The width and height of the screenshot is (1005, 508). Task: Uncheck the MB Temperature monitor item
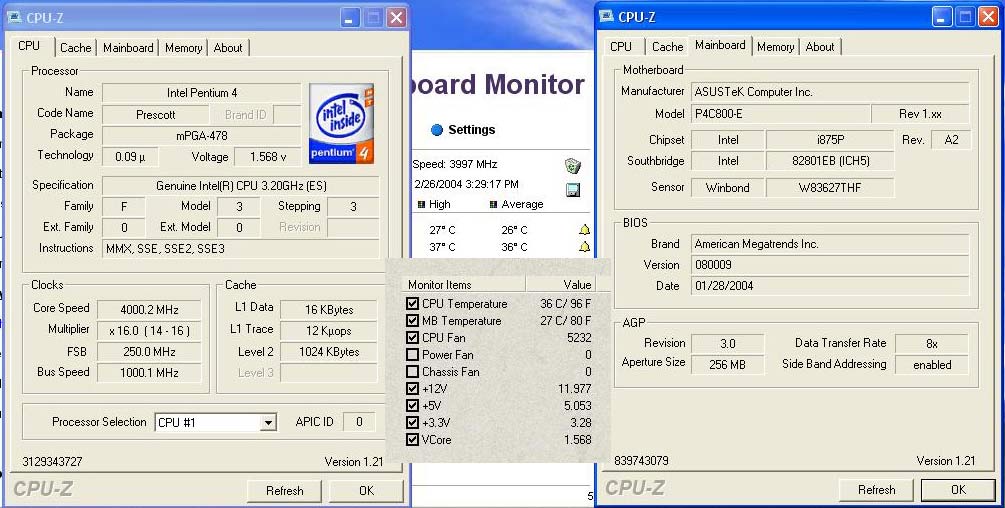coord(412,320)
